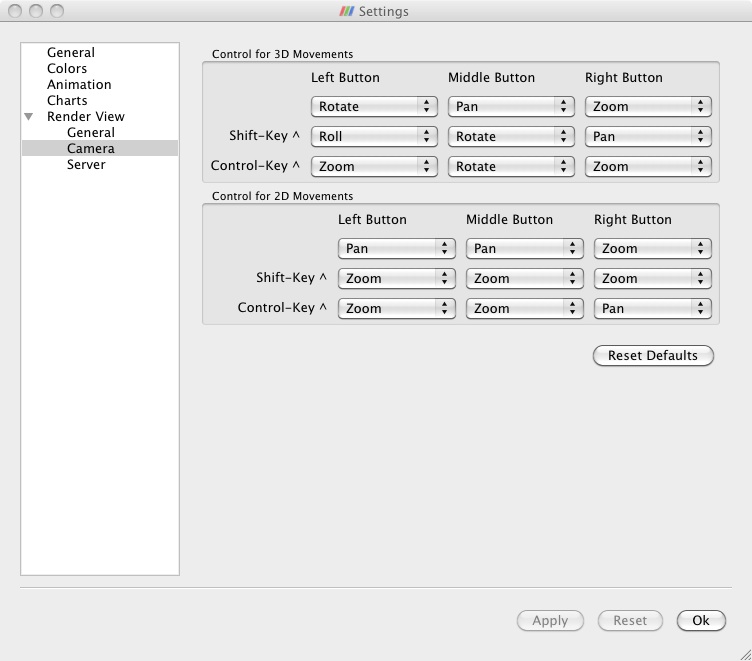Open 2D Left Button dropdown showing Pan
Viewport: 752px width, 661px height.
[397, 248]
